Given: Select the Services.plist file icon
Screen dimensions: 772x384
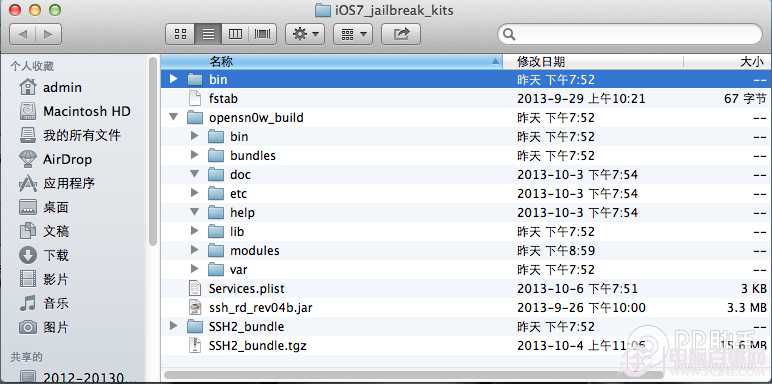Looking at the screenshot, I should 195,288.
